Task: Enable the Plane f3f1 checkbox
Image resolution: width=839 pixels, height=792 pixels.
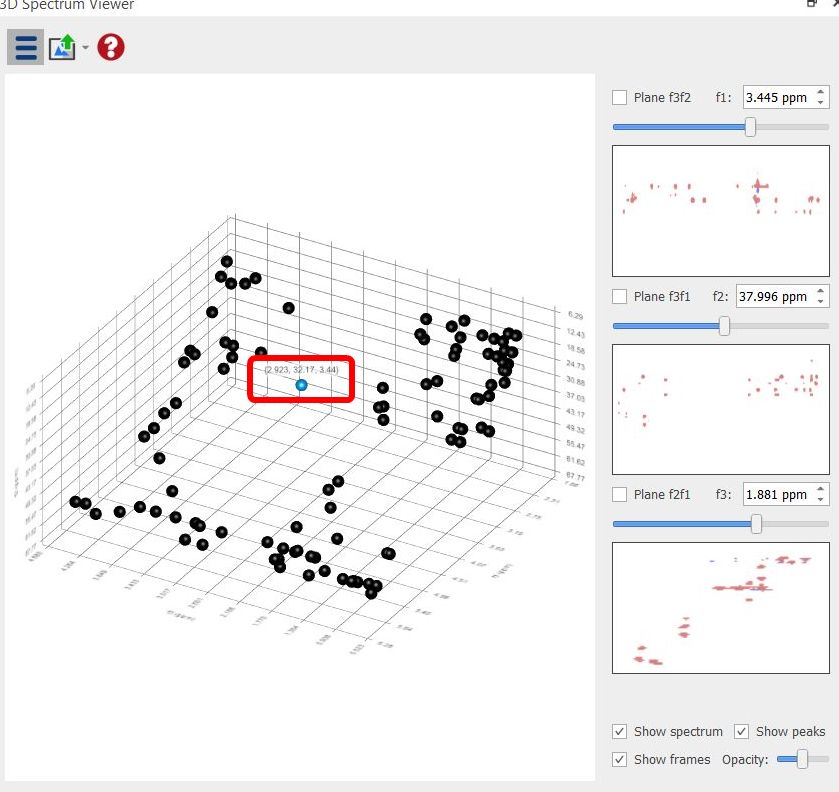Action: click(x=620, y=296)
